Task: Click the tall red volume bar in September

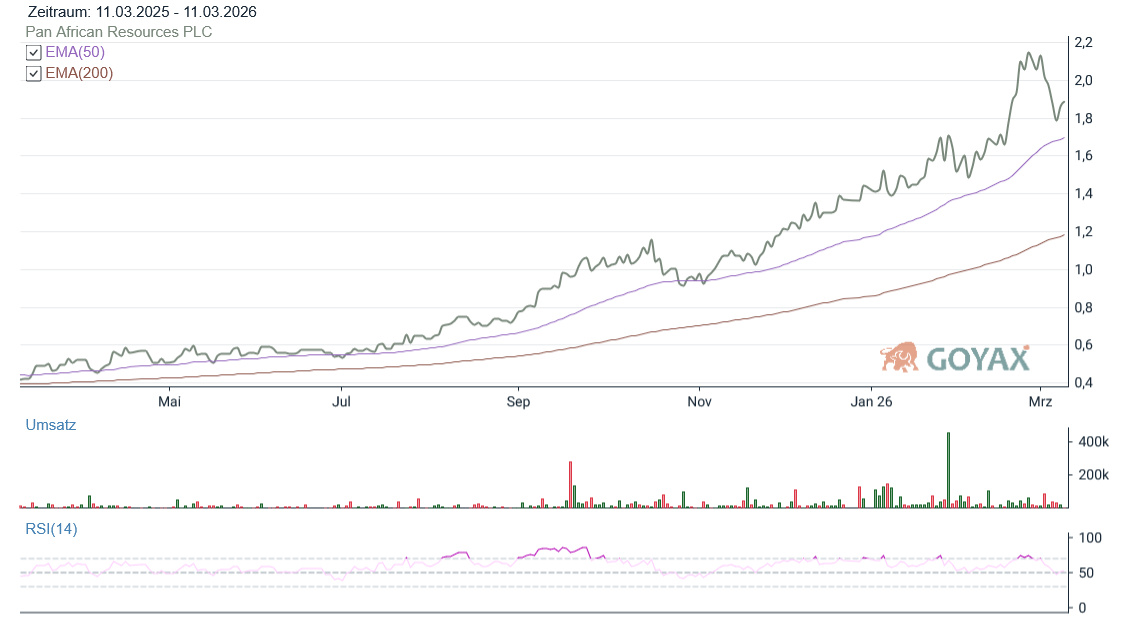Action: pos(570,484)
